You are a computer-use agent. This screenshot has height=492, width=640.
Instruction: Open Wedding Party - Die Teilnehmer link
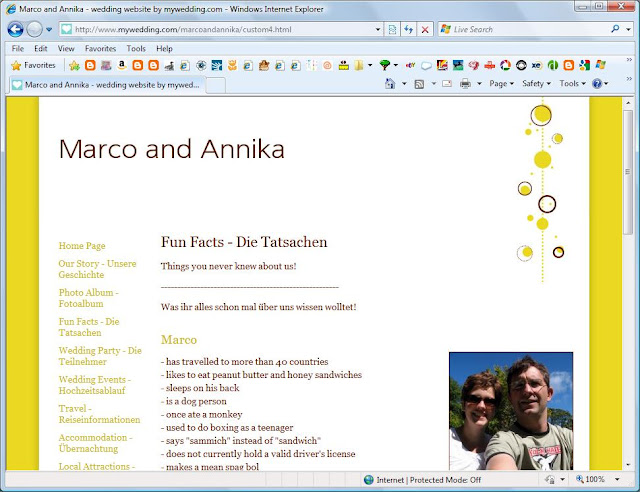(100, 356)
